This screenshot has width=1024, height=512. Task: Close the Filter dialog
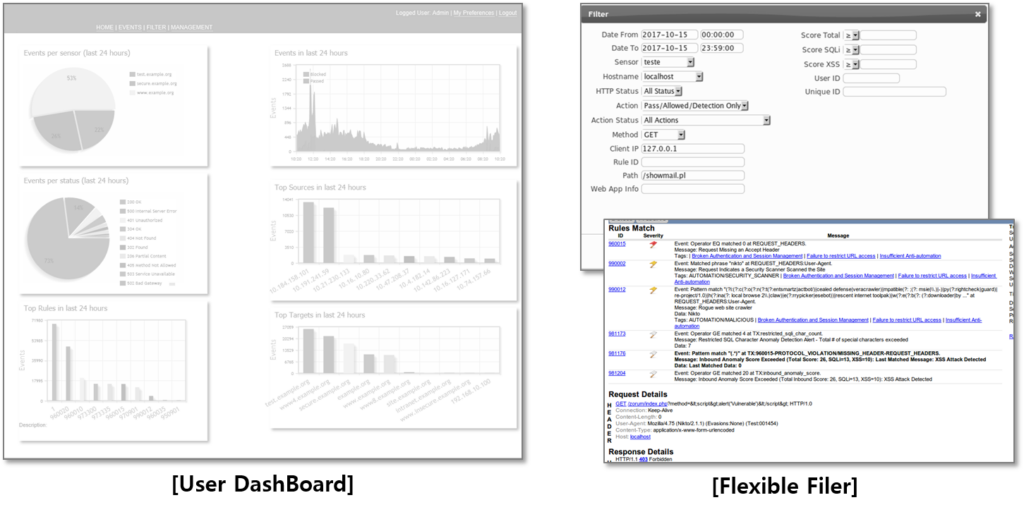pos(977,14)
